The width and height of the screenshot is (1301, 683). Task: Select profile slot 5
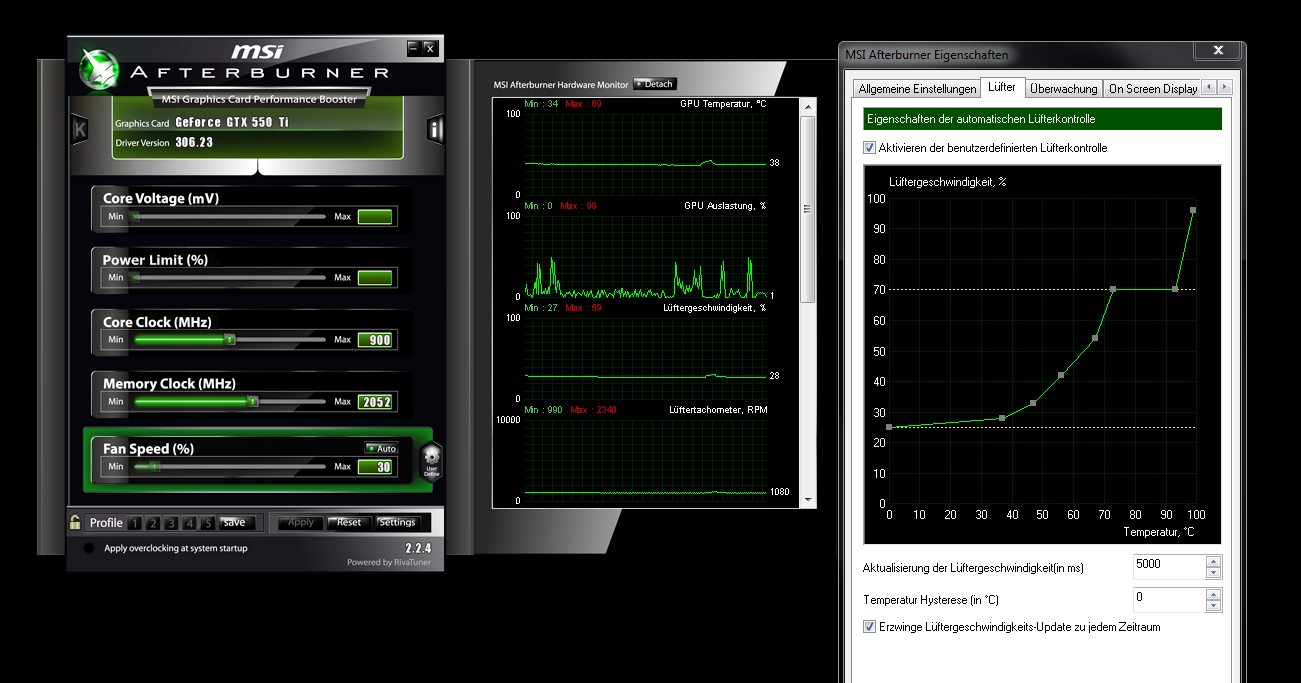207,523
